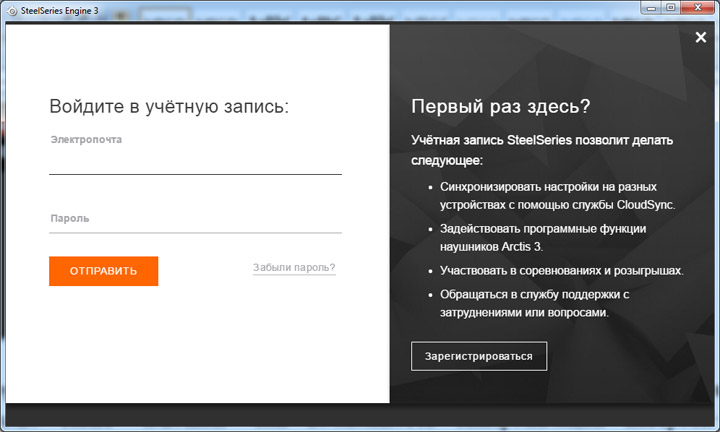Maximize the SteelSeries Engine 3 window
Viewport: 720px width, 432px height.
671,7
